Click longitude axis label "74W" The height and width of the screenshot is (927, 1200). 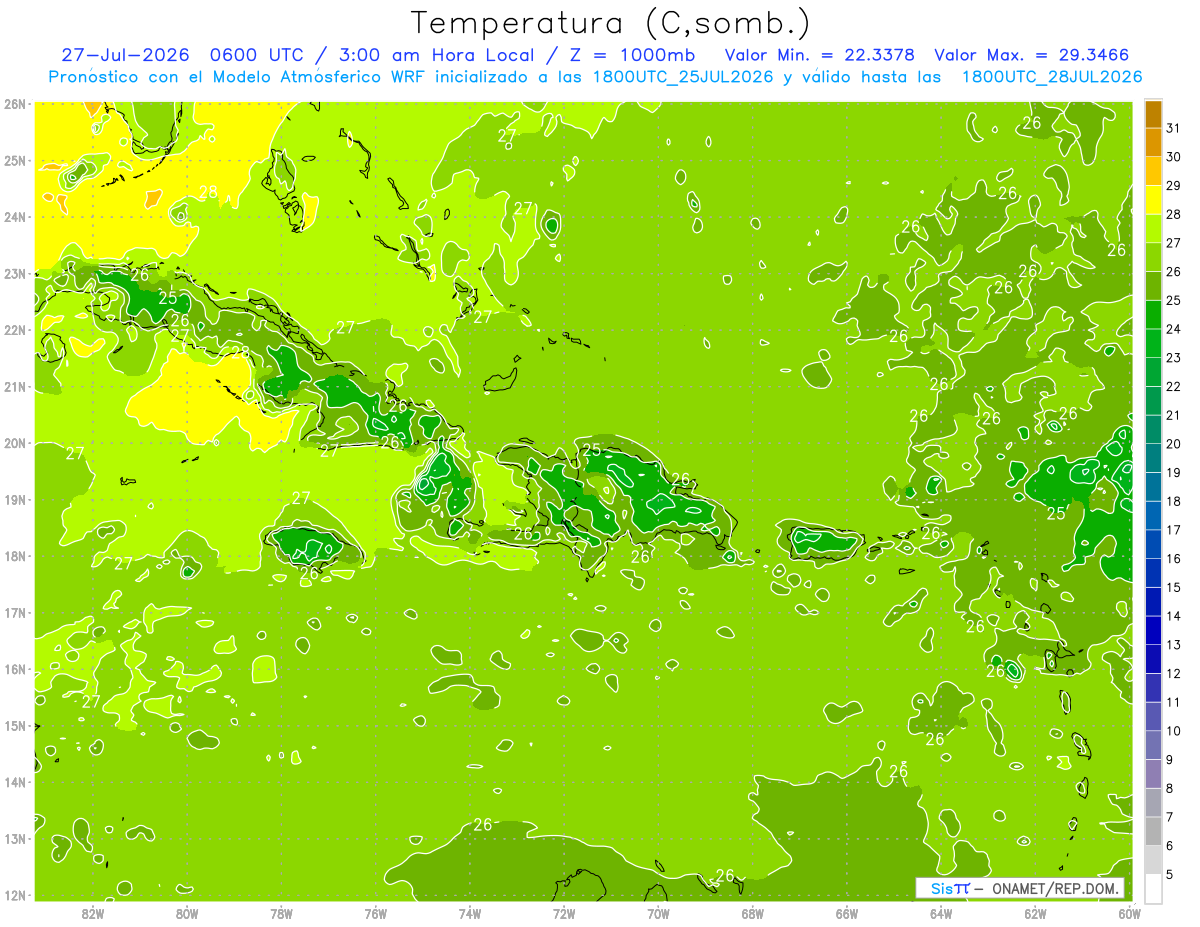[470, 913]
